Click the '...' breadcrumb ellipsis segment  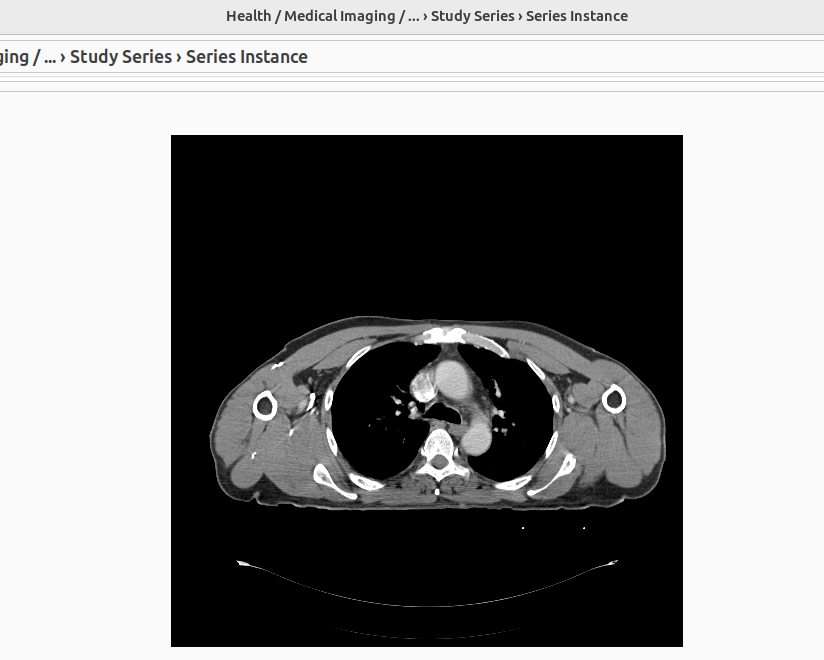(50, 57)
